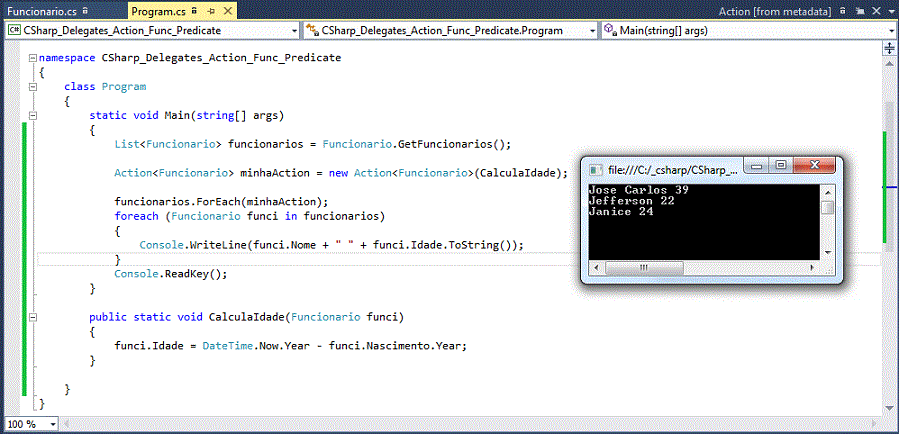Maximize the console output window
Screen dimensions: 899x434
coord(780,166)
